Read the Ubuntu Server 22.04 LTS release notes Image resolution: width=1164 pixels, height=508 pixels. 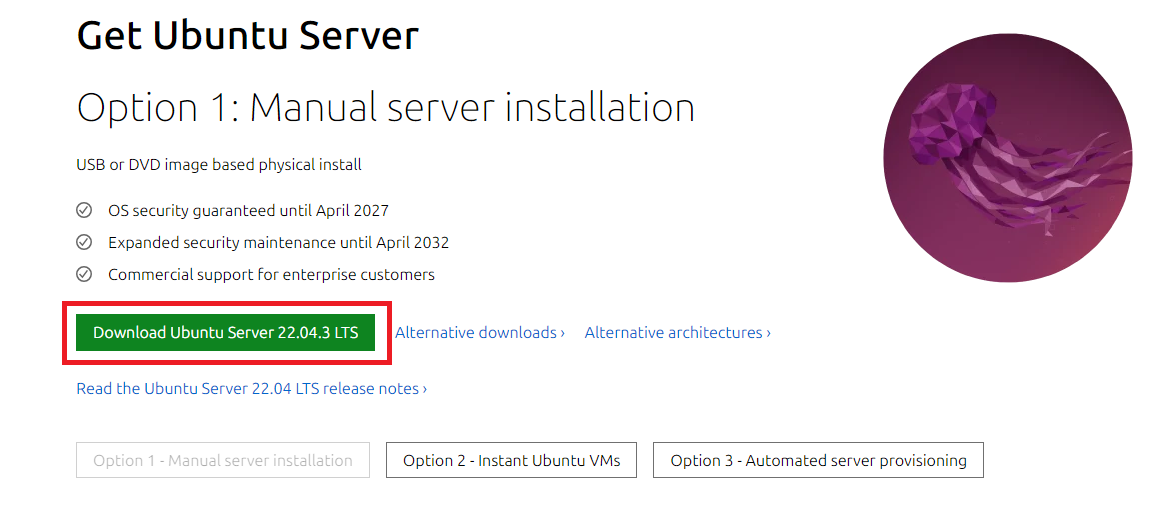pyautogui.click(x=252, y=388)
